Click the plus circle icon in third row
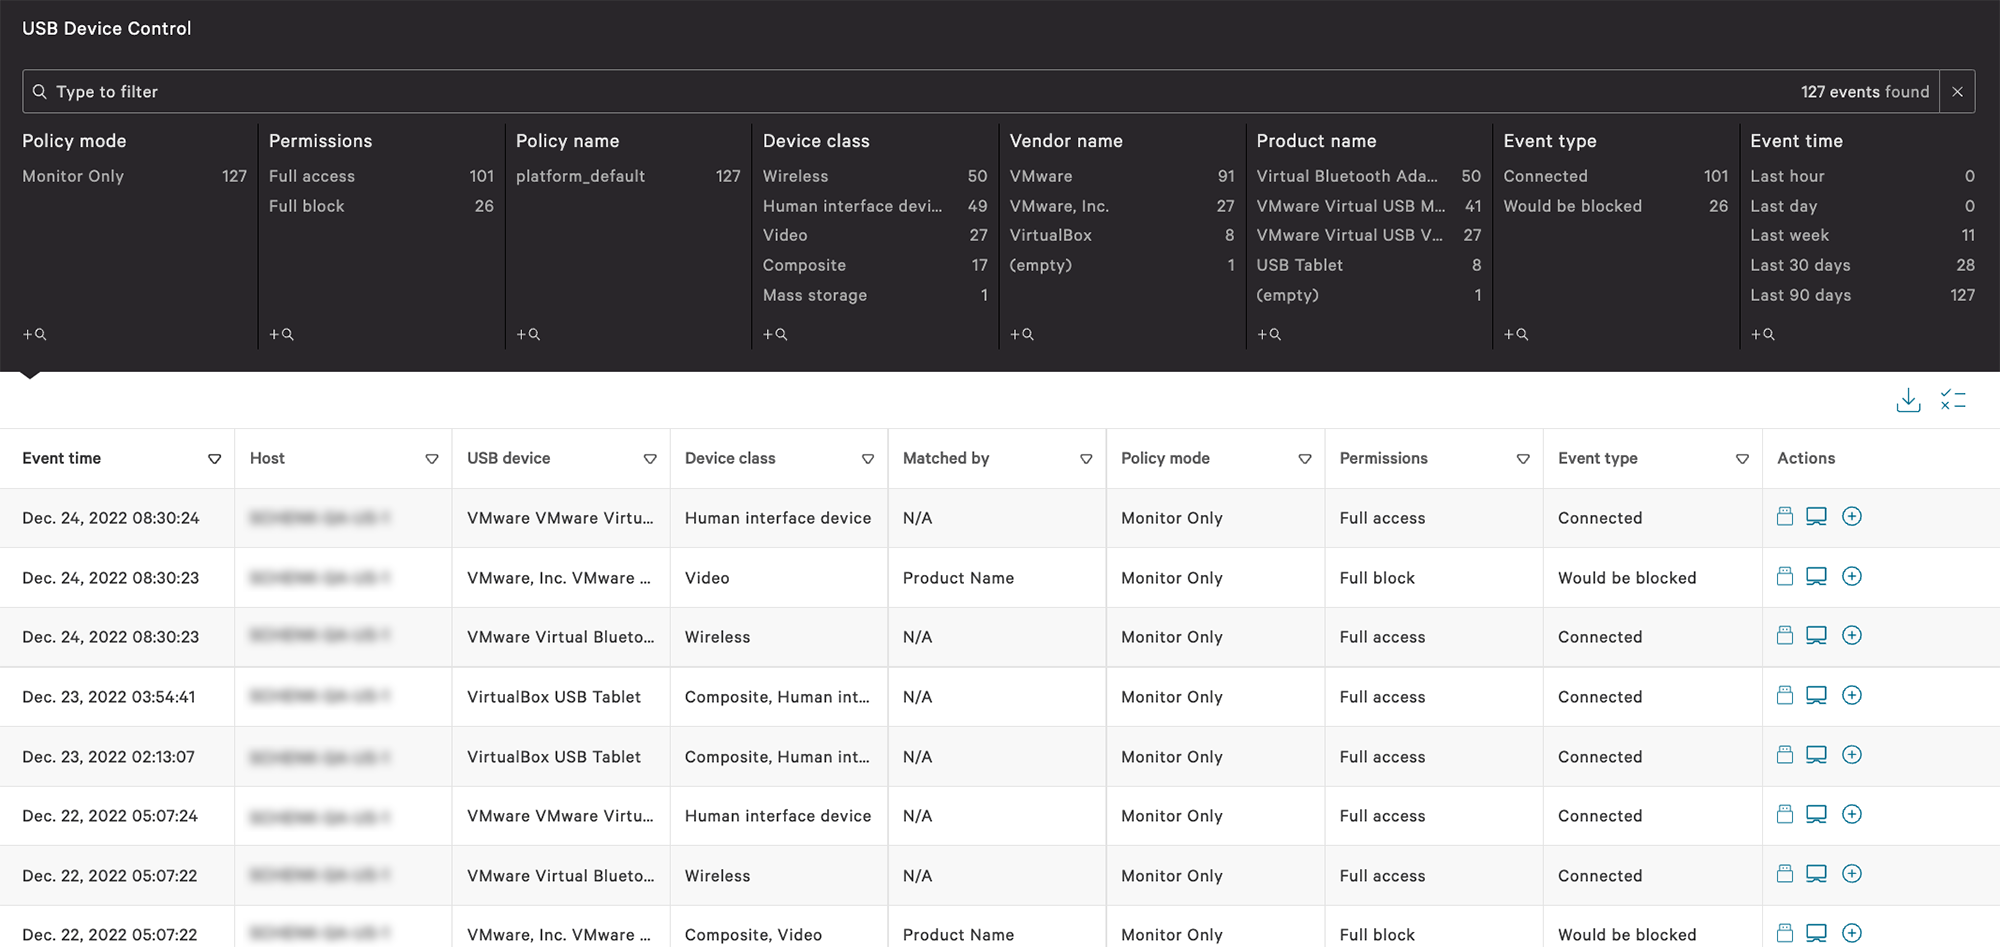This screenshot has width=2000, height=947. click(1852, 636)
